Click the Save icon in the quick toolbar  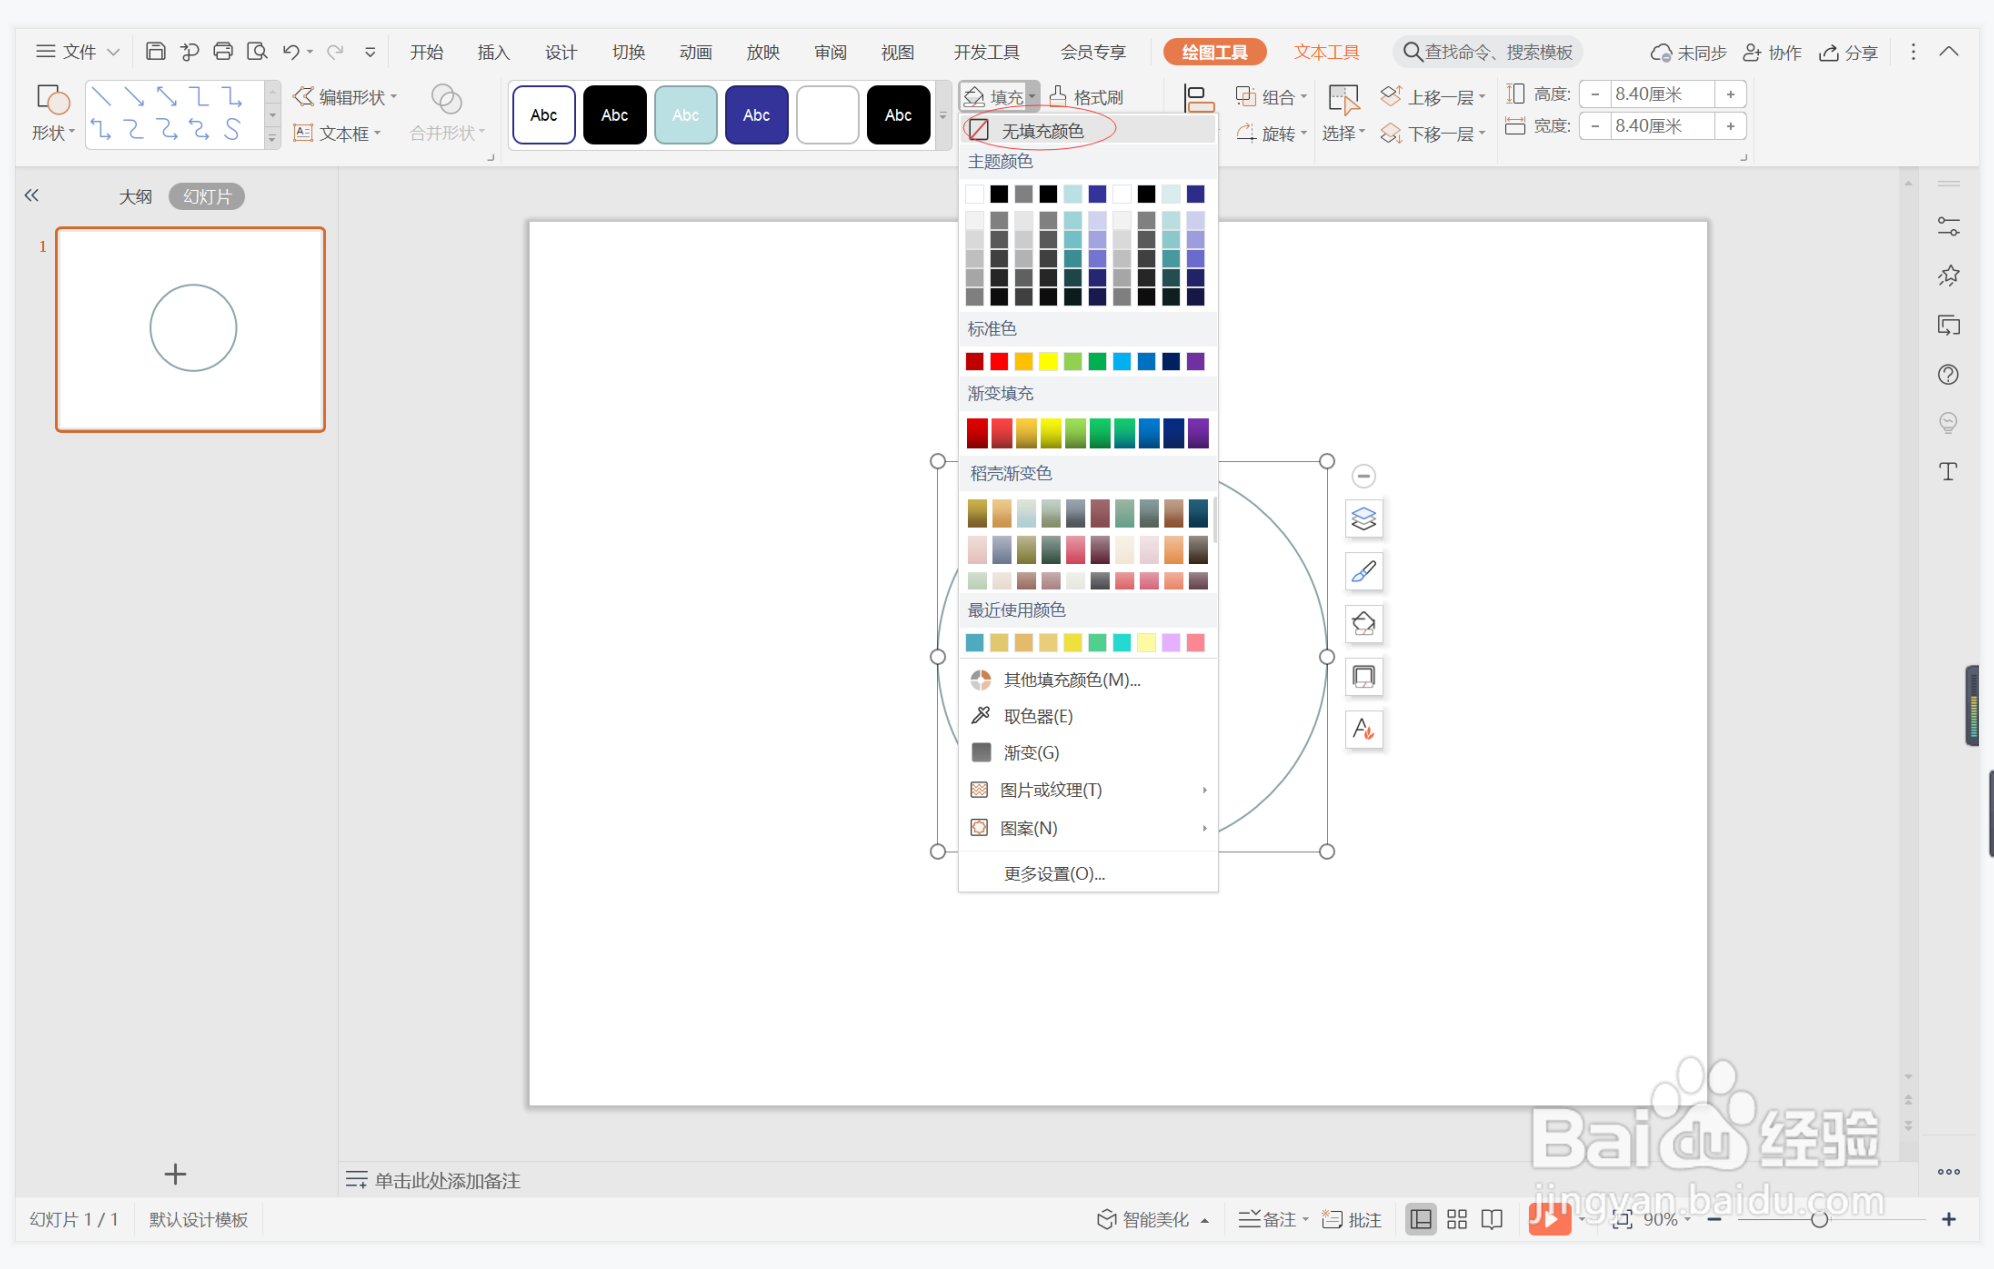point(155,51)
